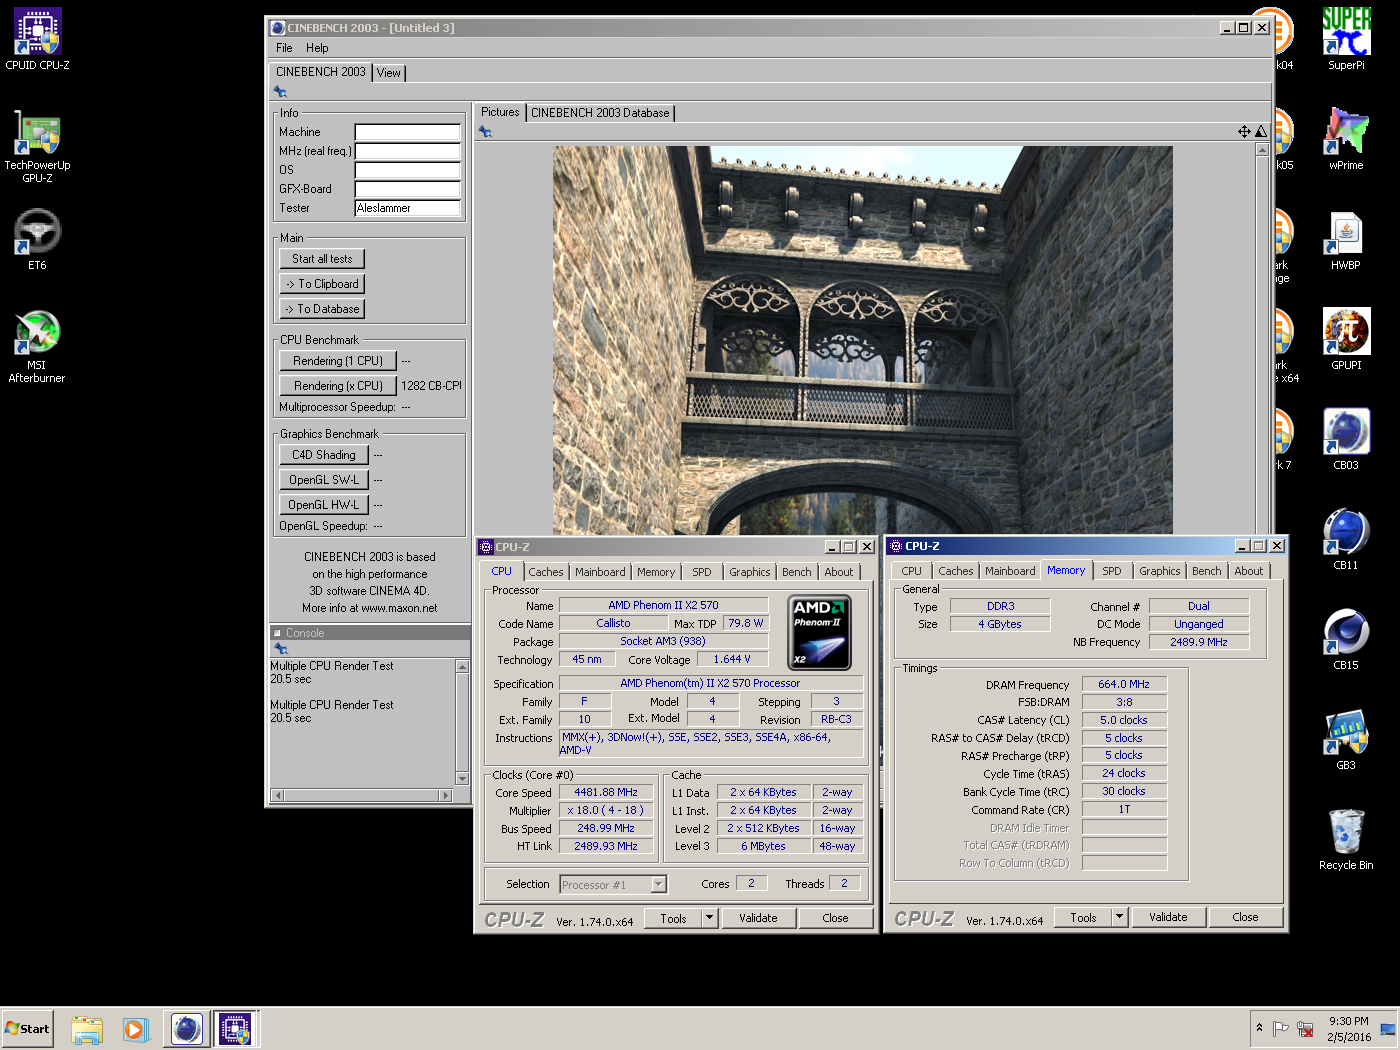Click the Start button
1400x1050 pixels.
(28, 1029)
